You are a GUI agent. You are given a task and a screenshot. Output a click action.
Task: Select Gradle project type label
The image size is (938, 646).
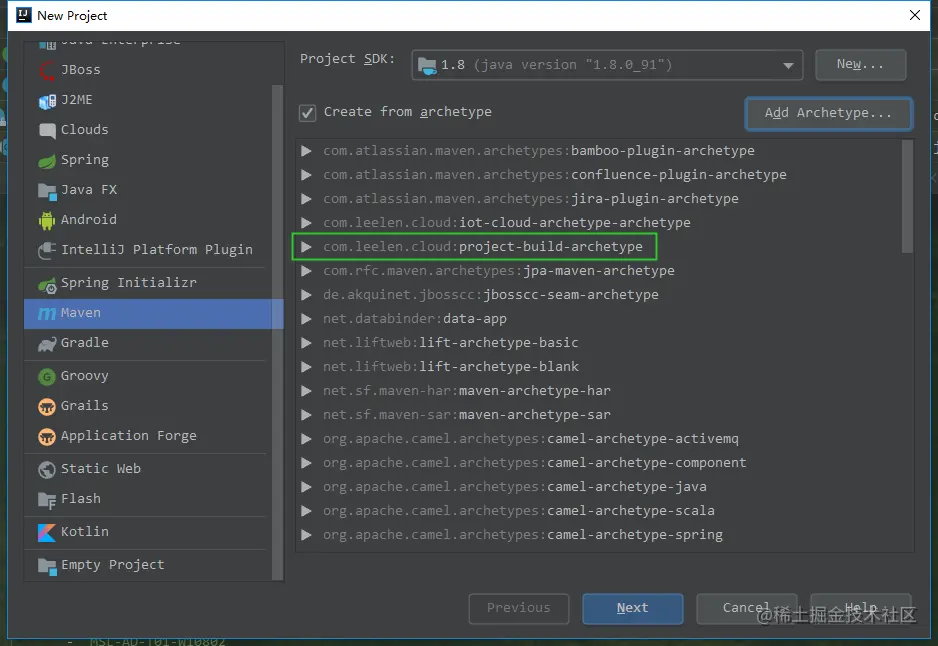click(x=85, y=343)
